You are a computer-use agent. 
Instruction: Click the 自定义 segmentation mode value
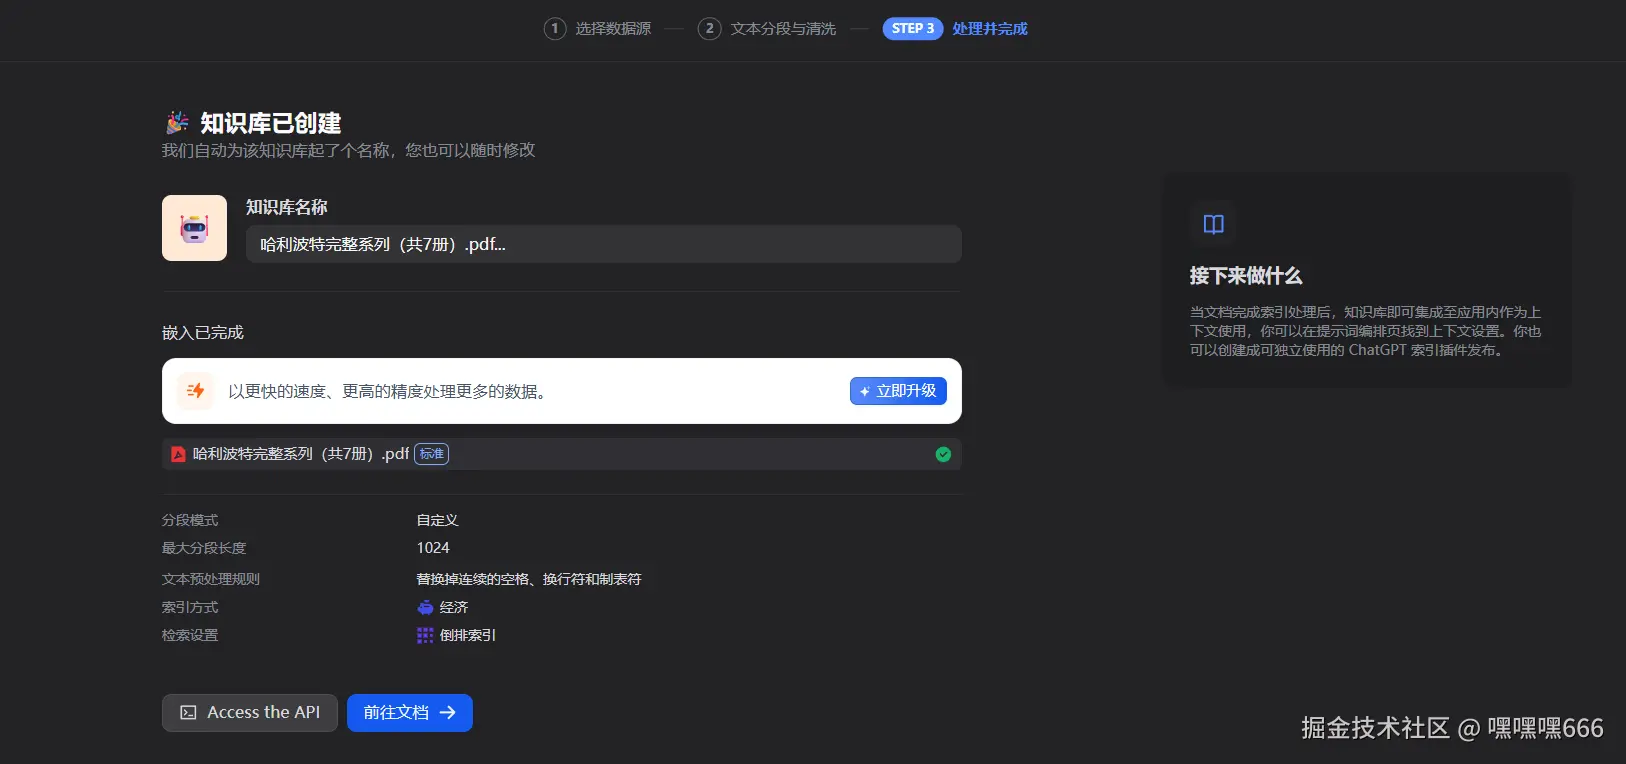tap(438, 520)
